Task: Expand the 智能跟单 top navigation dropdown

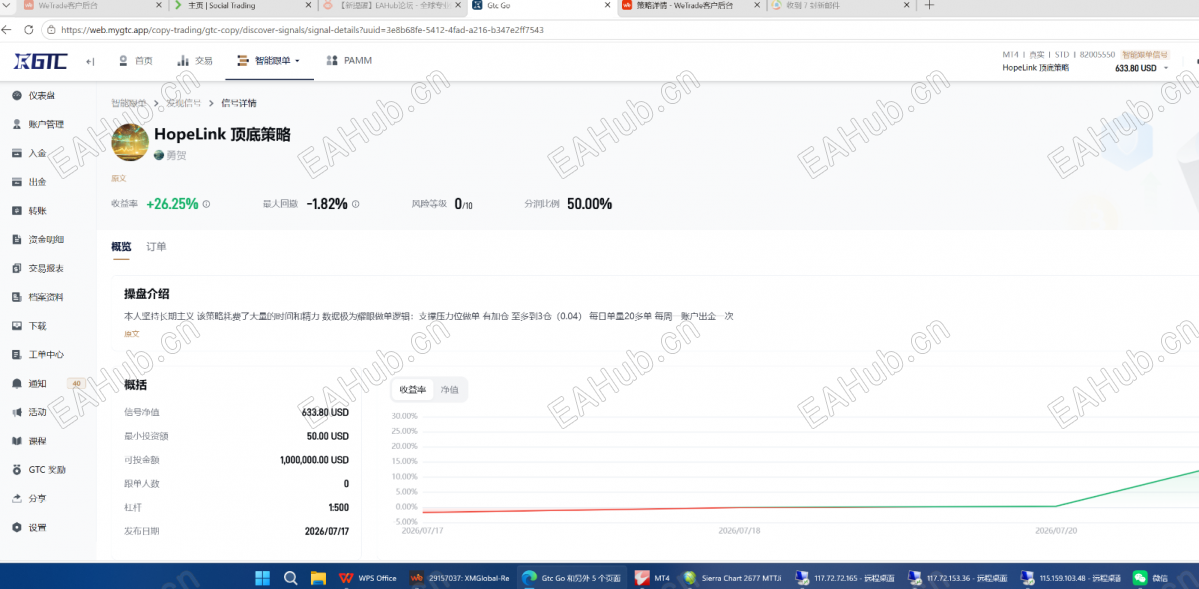Action: [x=268, y=60]
